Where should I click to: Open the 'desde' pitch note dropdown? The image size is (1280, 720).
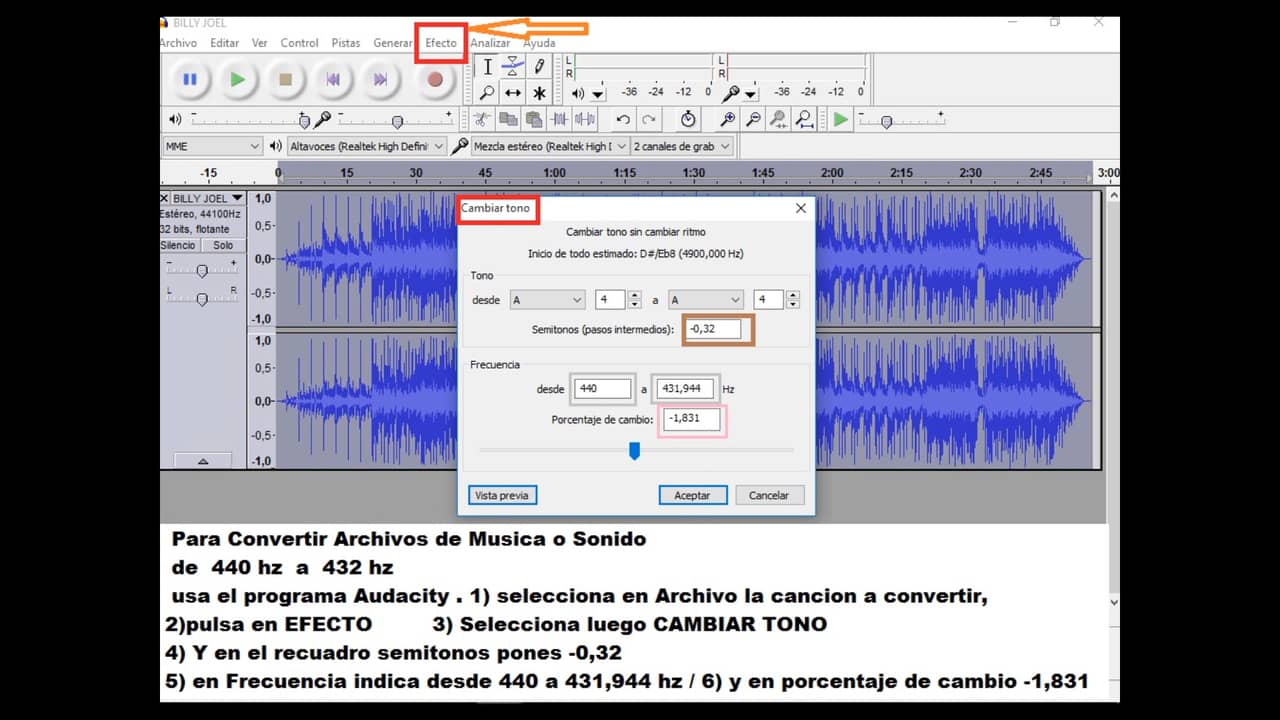547,300
